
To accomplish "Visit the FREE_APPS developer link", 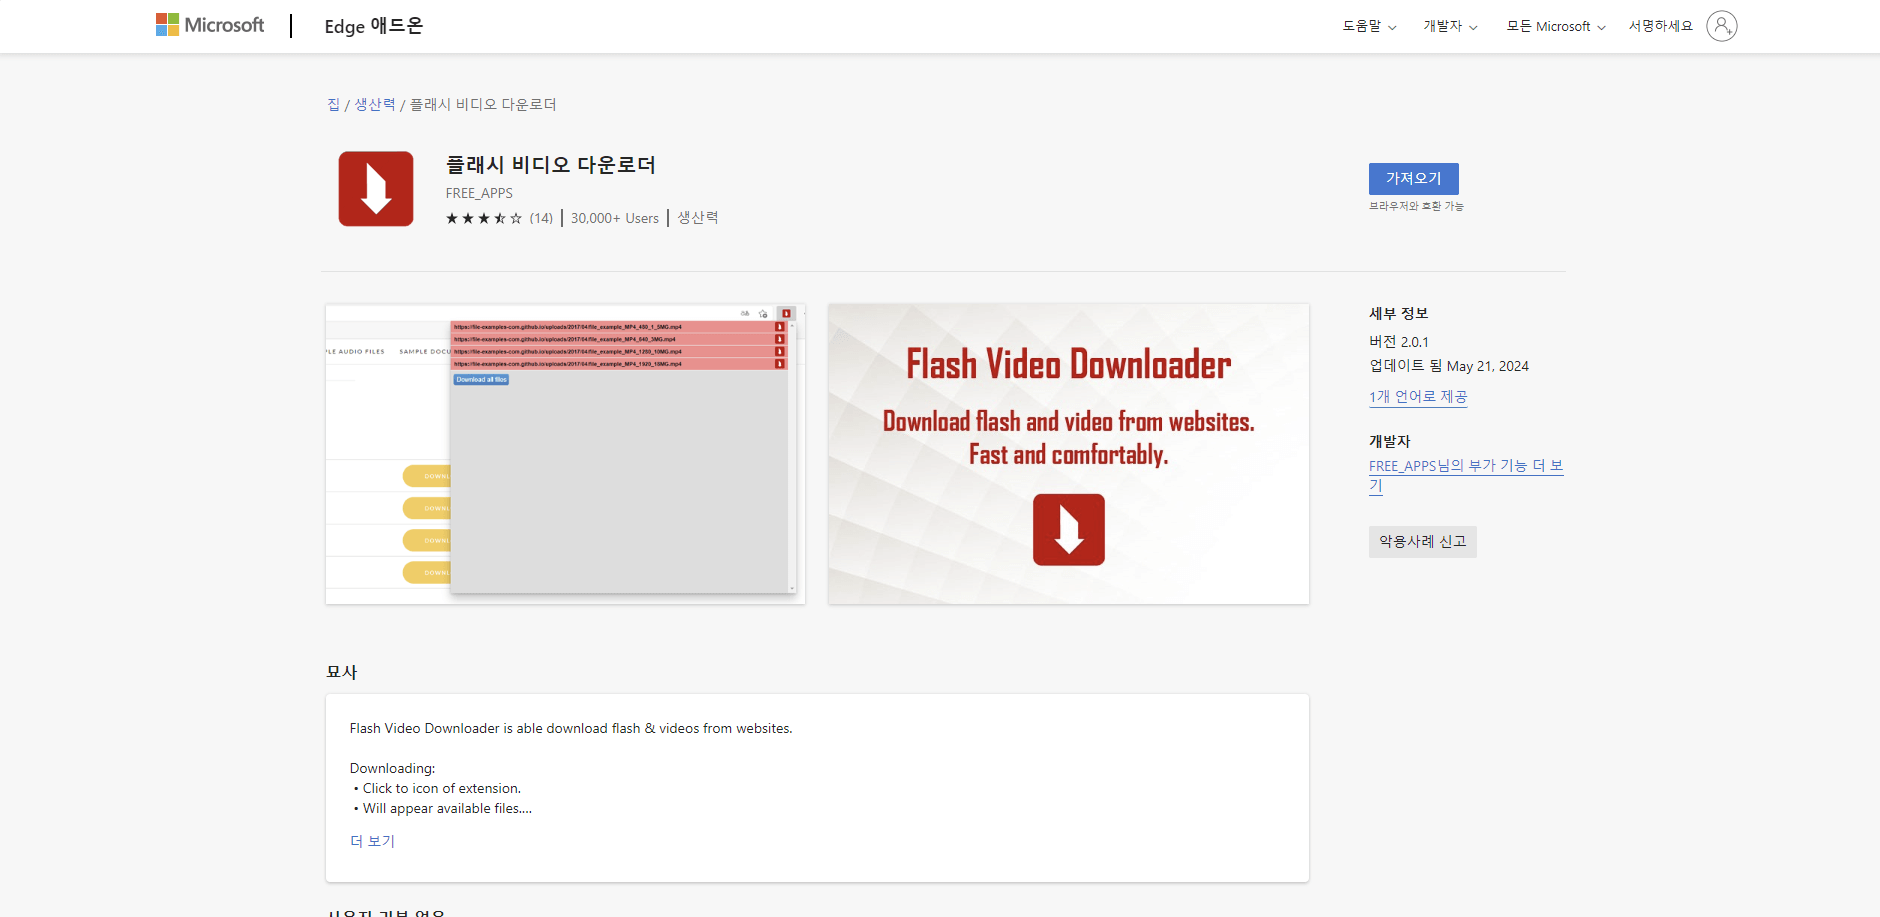I will [1466, 465].
